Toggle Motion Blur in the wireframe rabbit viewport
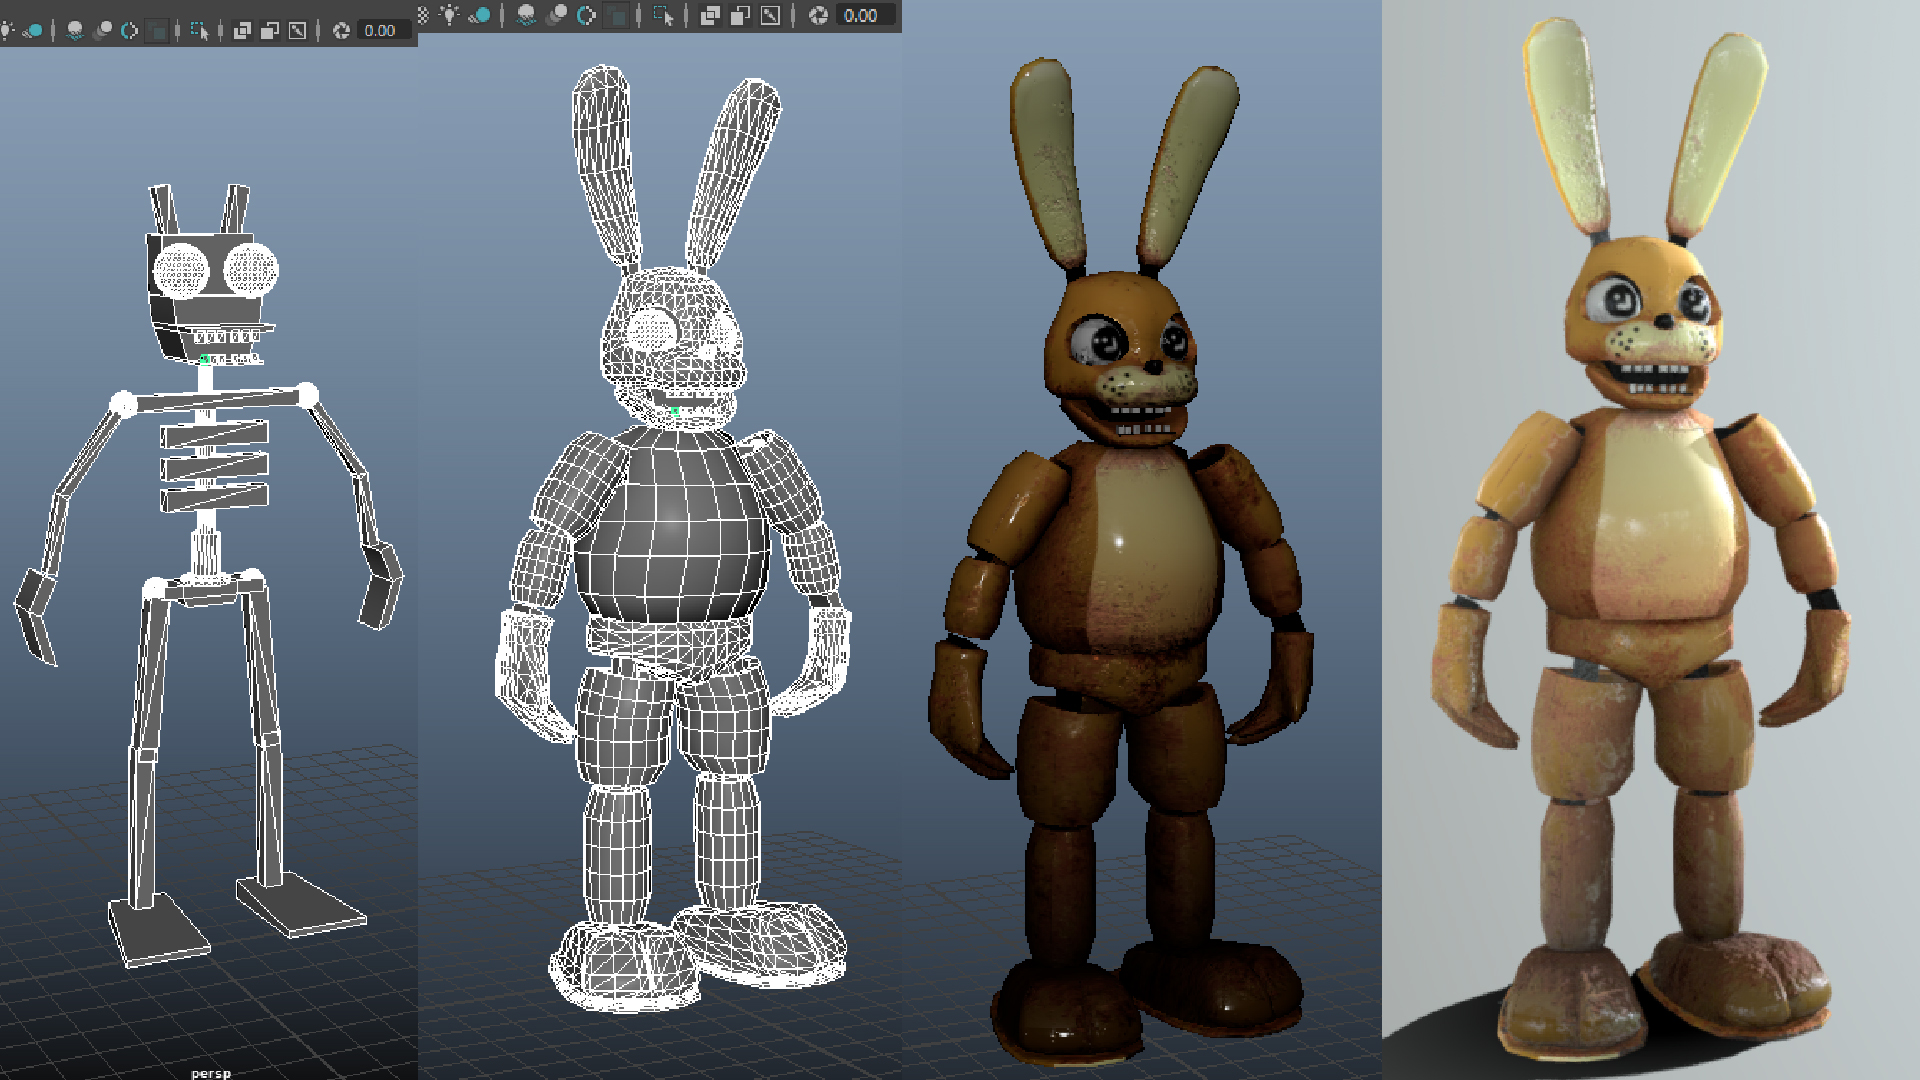The image size is (1920, 1080). 557,15
